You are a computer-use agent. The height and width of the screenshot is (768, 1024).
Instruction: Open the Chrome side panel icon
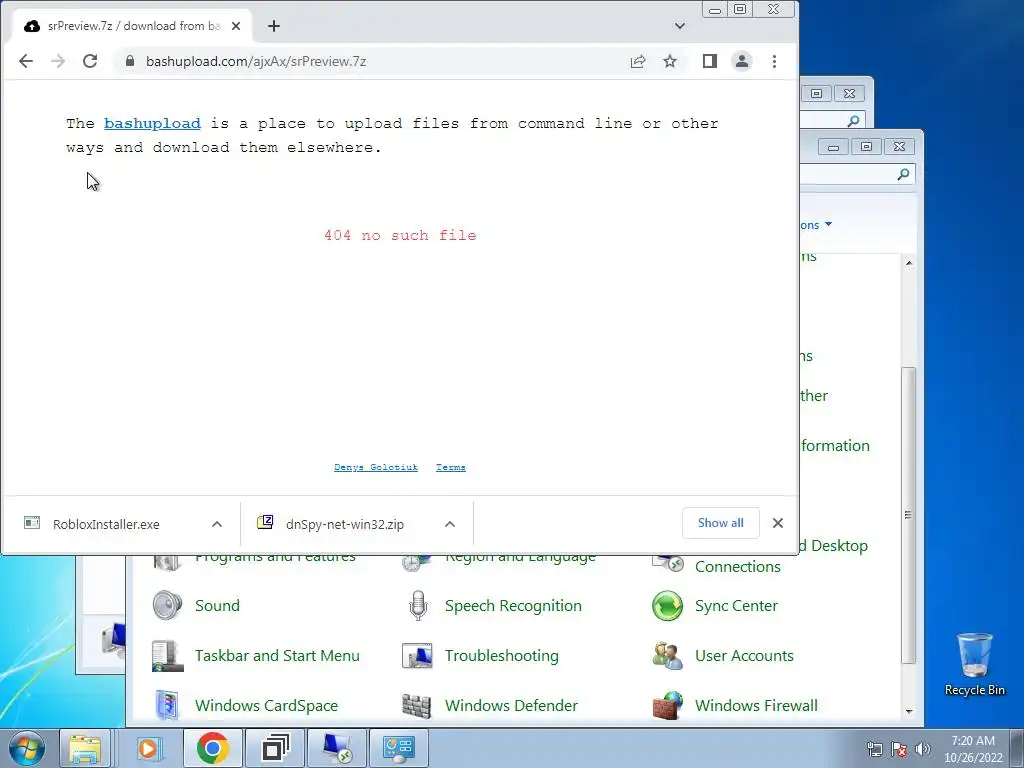click(710, 61)
